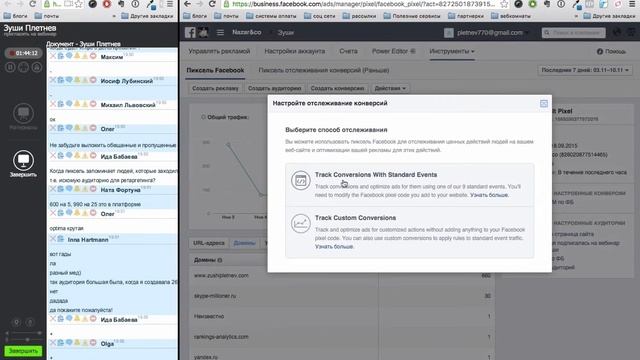Open learn more link under Standard Events
This screenshot has height=360, width=640.
tap(489, 195)
